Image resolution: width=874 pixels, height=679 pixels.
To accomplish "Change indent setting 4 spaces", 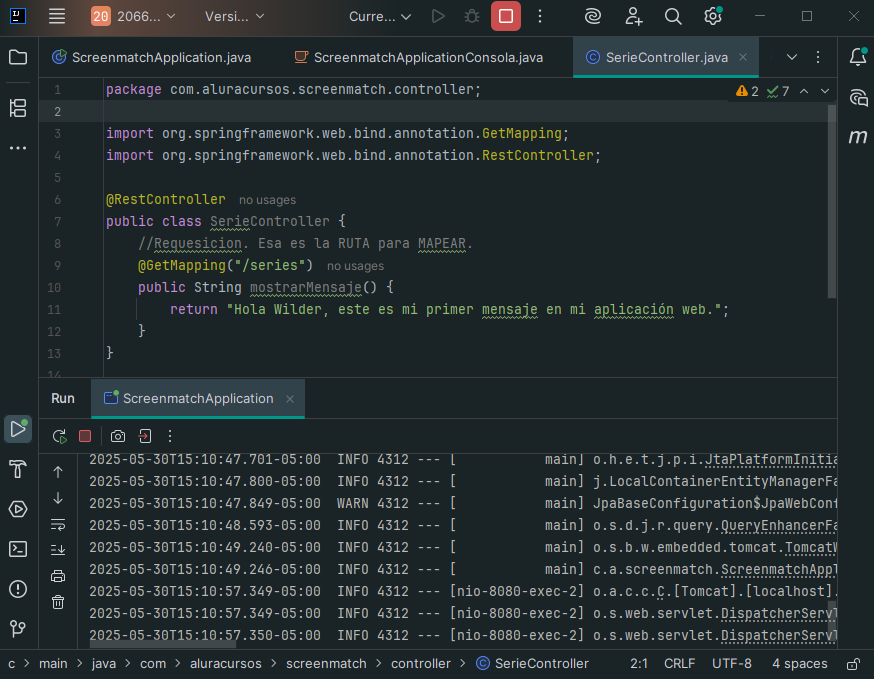I will (799, 663).
